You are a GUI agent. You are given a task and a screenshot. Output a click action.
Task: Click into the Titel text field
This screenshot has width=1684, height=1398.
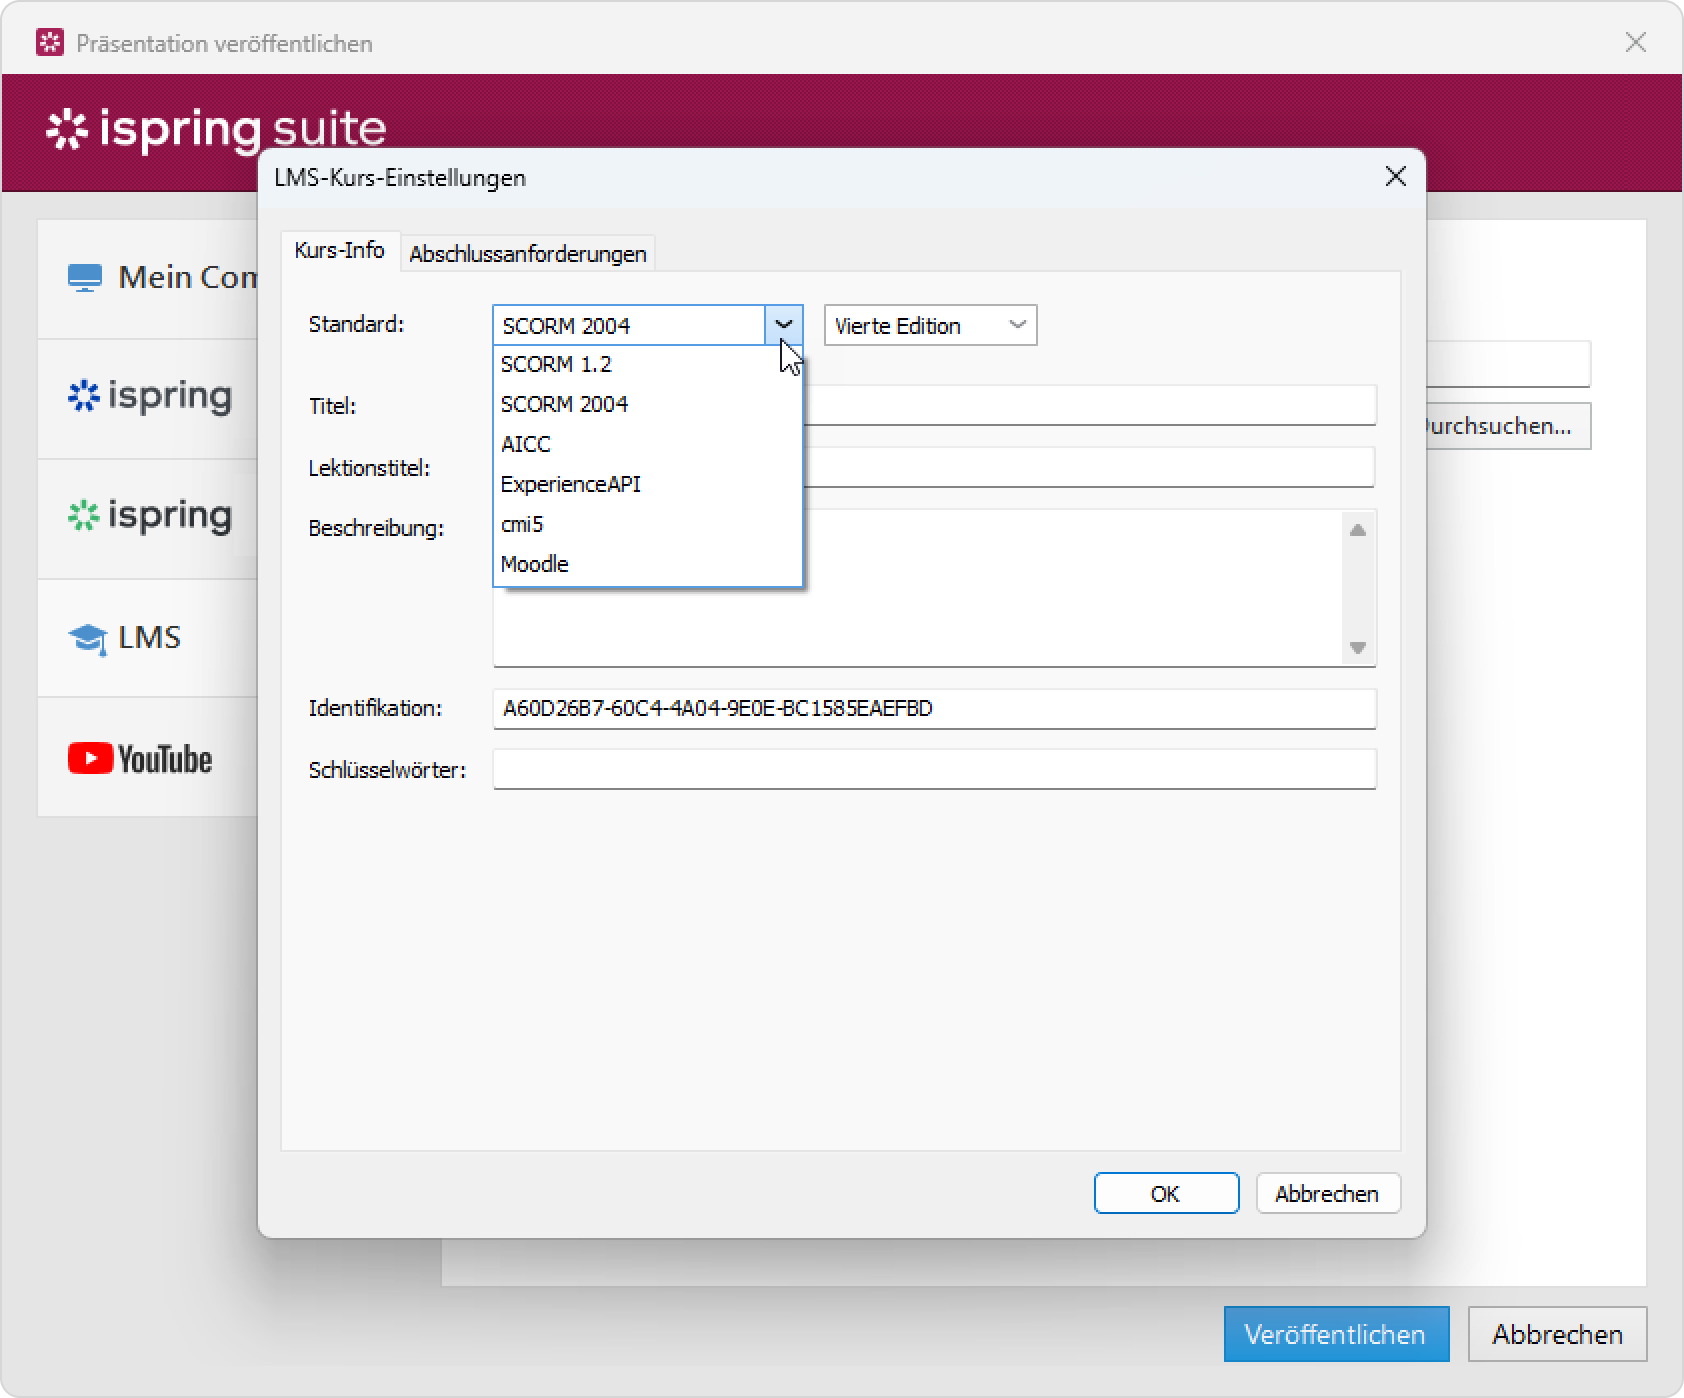coord(1089,405)
